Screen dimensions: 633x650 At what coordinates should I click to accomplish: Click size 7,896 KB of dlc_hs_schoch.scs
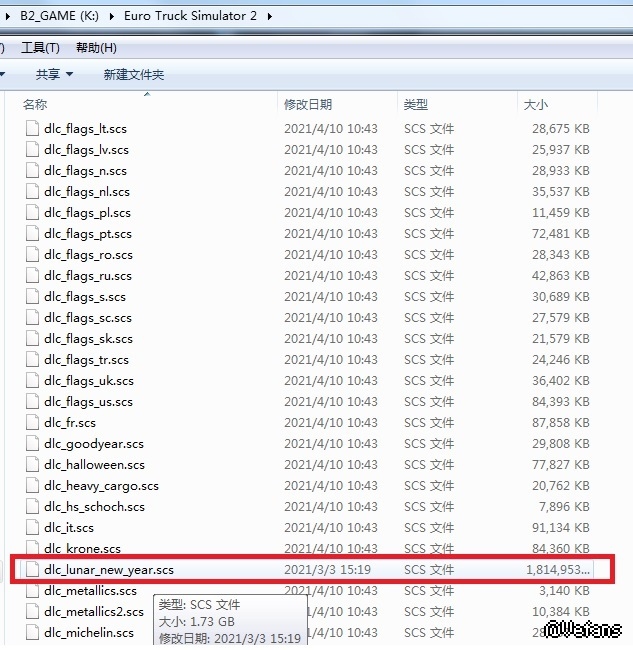tap(564, 507)
